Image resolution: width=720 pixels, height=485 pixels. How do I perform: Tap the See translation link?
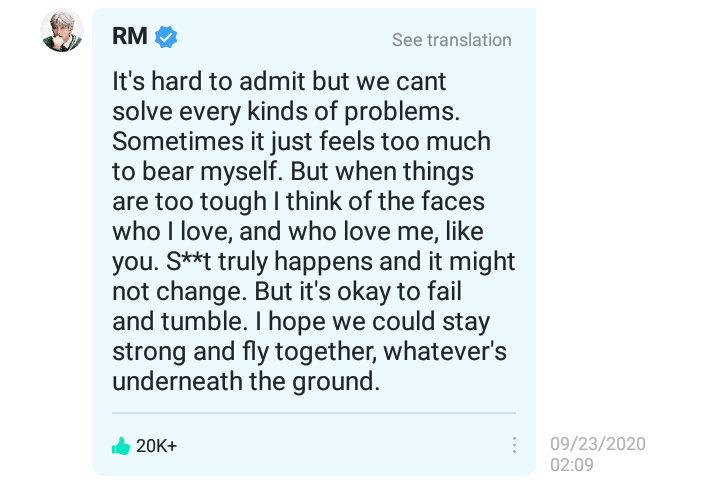click(x=451, y=40)
